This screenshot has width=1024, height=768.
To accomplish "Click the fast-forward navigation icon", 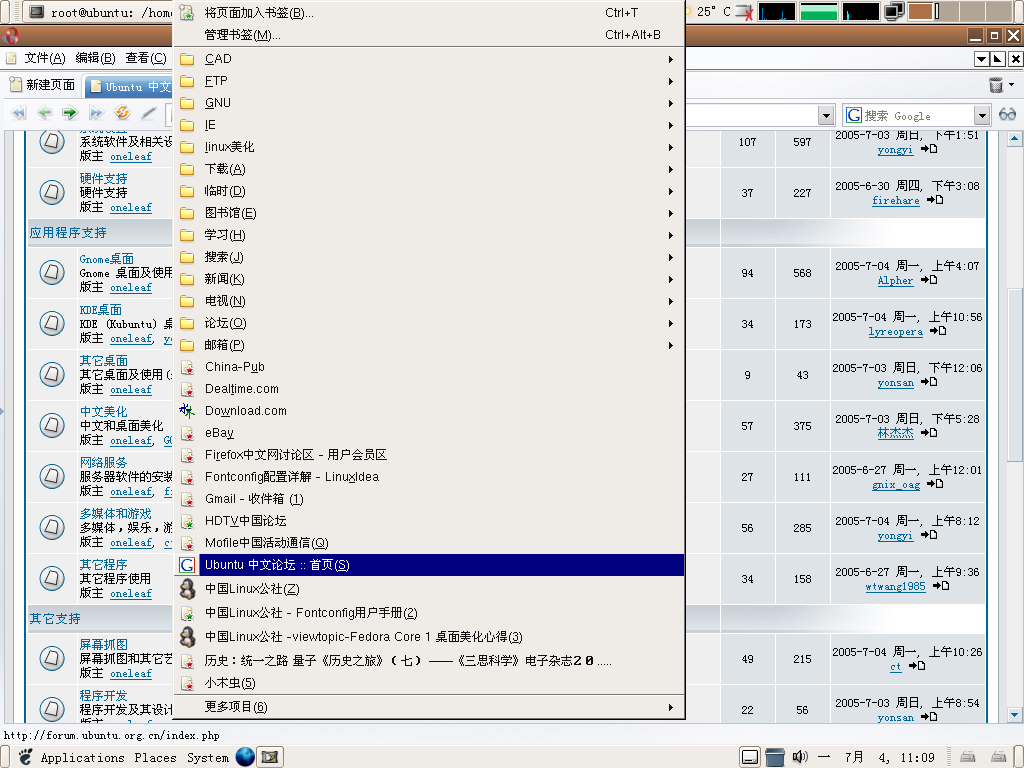I will click(x=96, y=113).
